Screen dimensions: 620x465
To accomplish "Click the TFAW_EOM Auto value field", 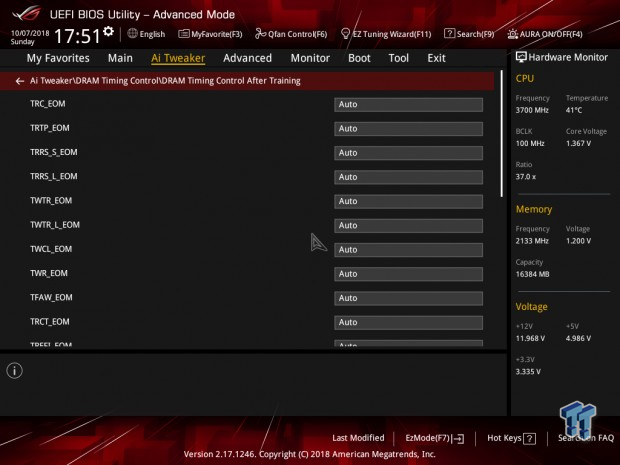I will 408,298.
